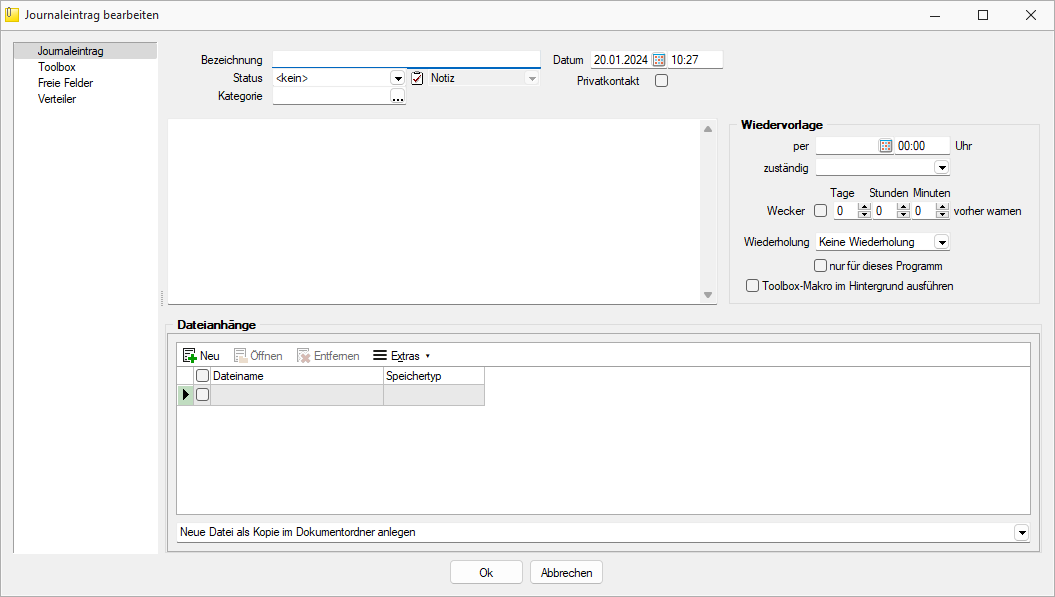The width and height of the screenshot is (1055, 597).
Task: Minimize the Journaleintrag bearbeiten window
Action: 935,15
